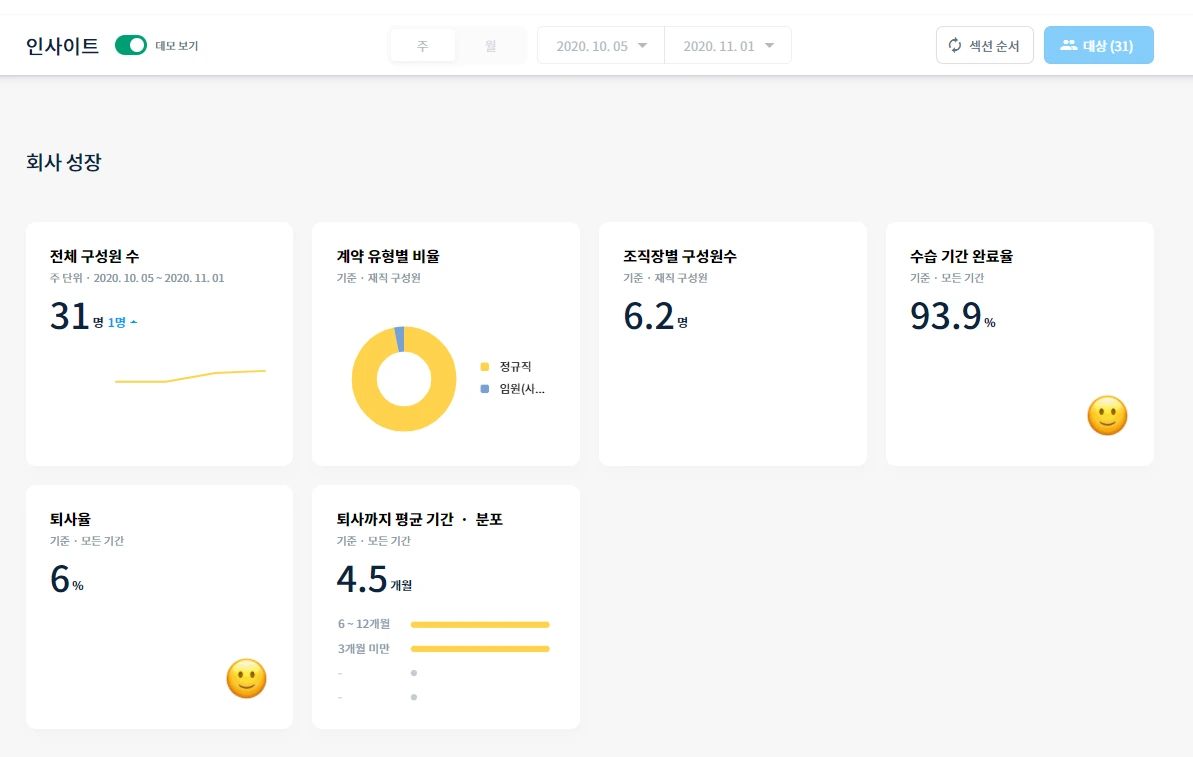
Task: Click the blue 임원 legend swatch
Action: click(485, 389)
